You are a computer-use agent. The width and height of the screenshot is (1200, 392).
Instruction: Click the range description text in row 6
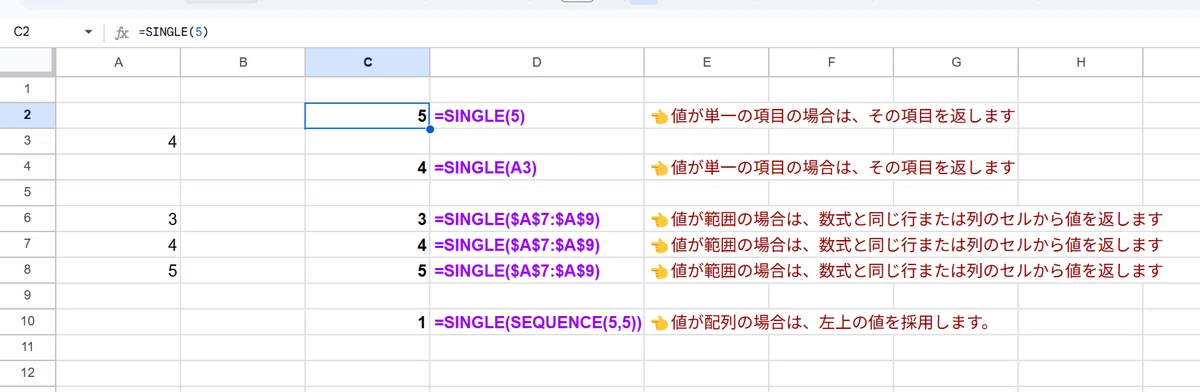[906, 219]
